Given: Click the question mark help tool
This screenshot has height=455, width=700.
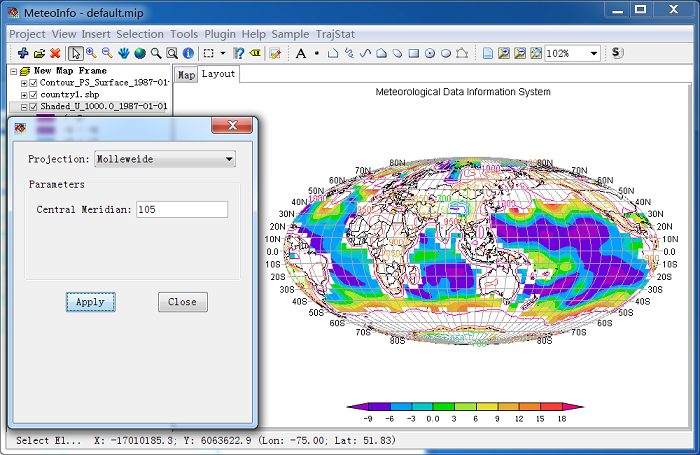Looking at the screenshot, I should [239, 53].
